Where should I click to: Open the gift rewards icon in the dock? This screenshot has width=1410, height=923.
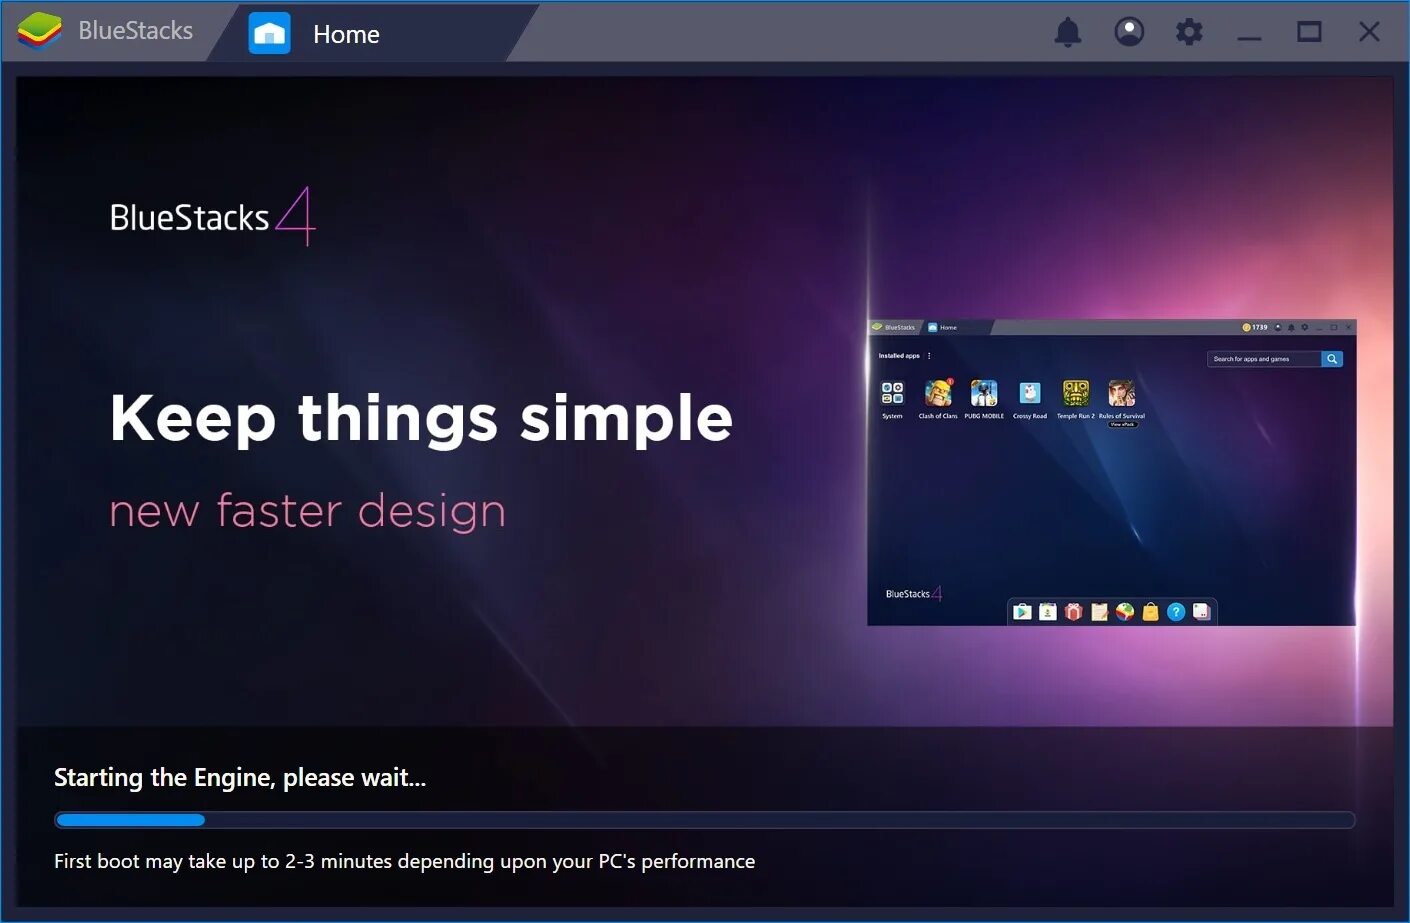click(1074, 611)
